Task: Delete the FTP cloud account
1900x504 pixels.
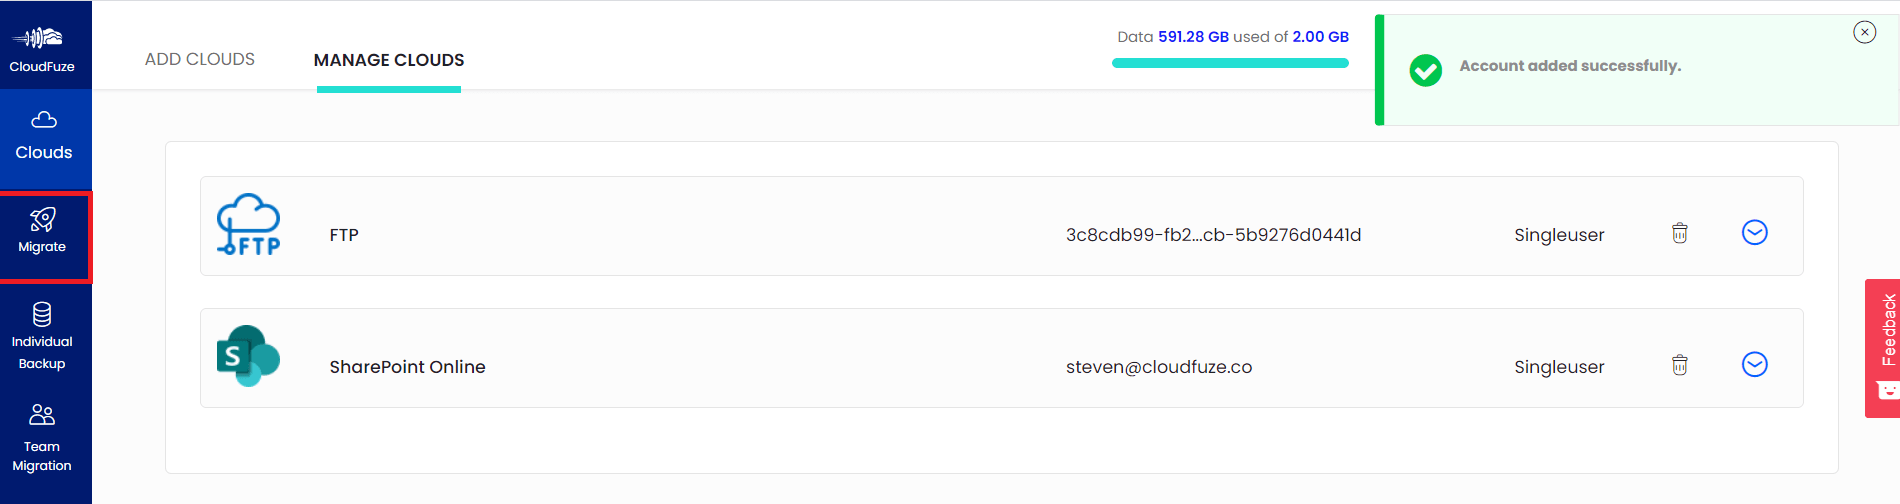Action: [x=1680, y=233]
